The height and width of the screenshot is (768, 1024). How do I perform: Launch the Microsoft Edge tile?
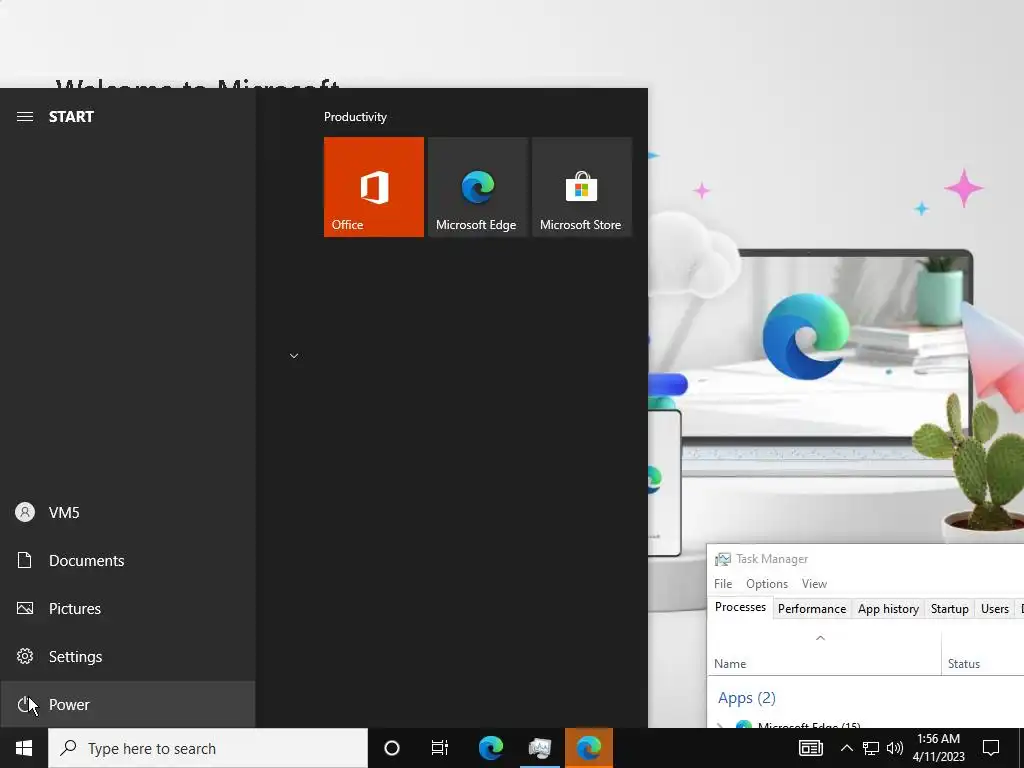click(477, 187)
